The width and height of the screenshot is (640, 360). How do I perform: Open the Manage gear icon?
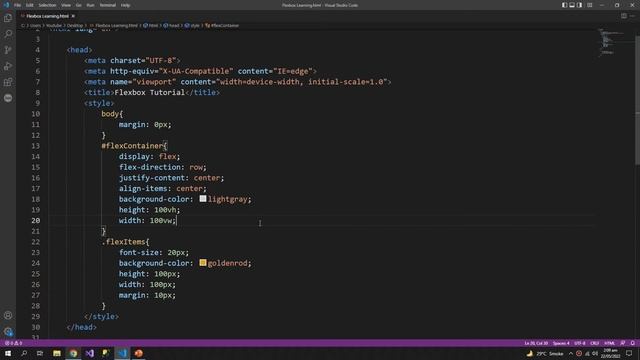[8, 331]
